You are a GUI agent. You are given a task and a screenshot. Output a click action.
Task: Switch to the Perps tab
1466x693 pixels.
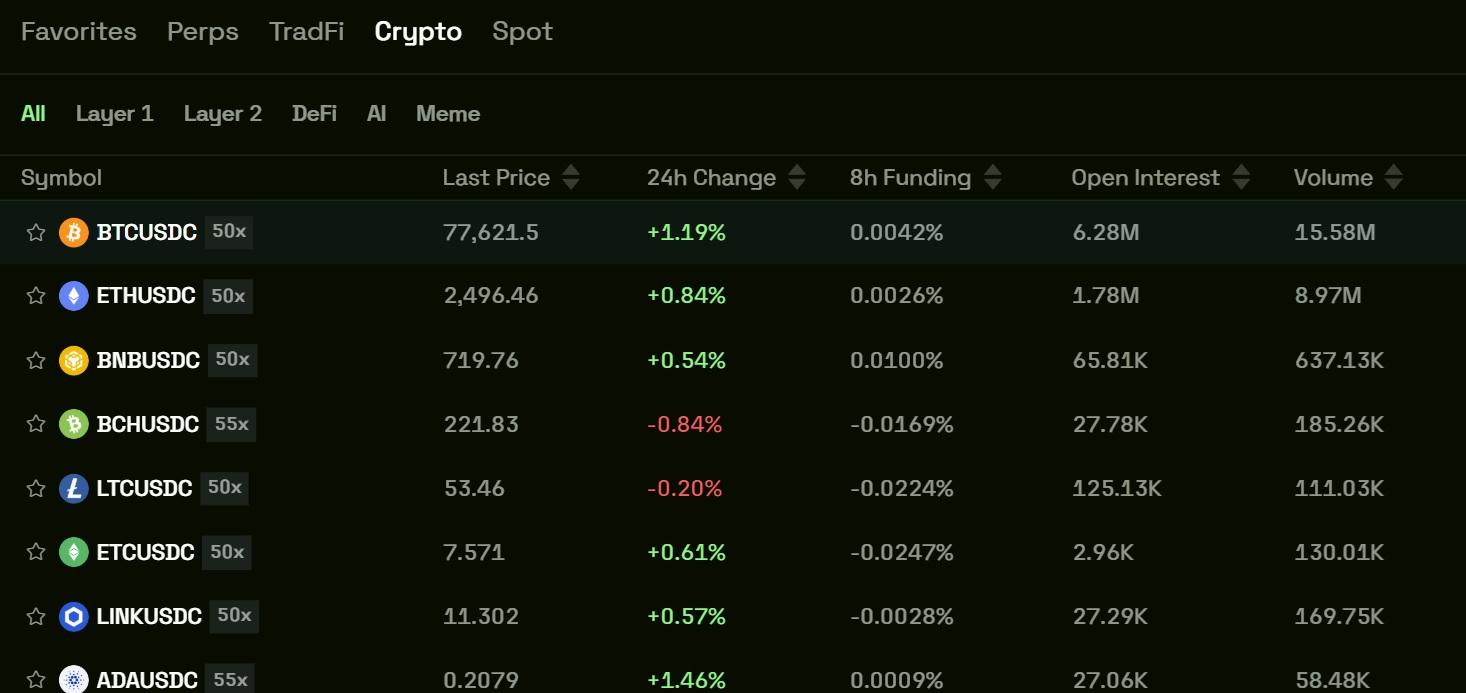tap(203, 32)
